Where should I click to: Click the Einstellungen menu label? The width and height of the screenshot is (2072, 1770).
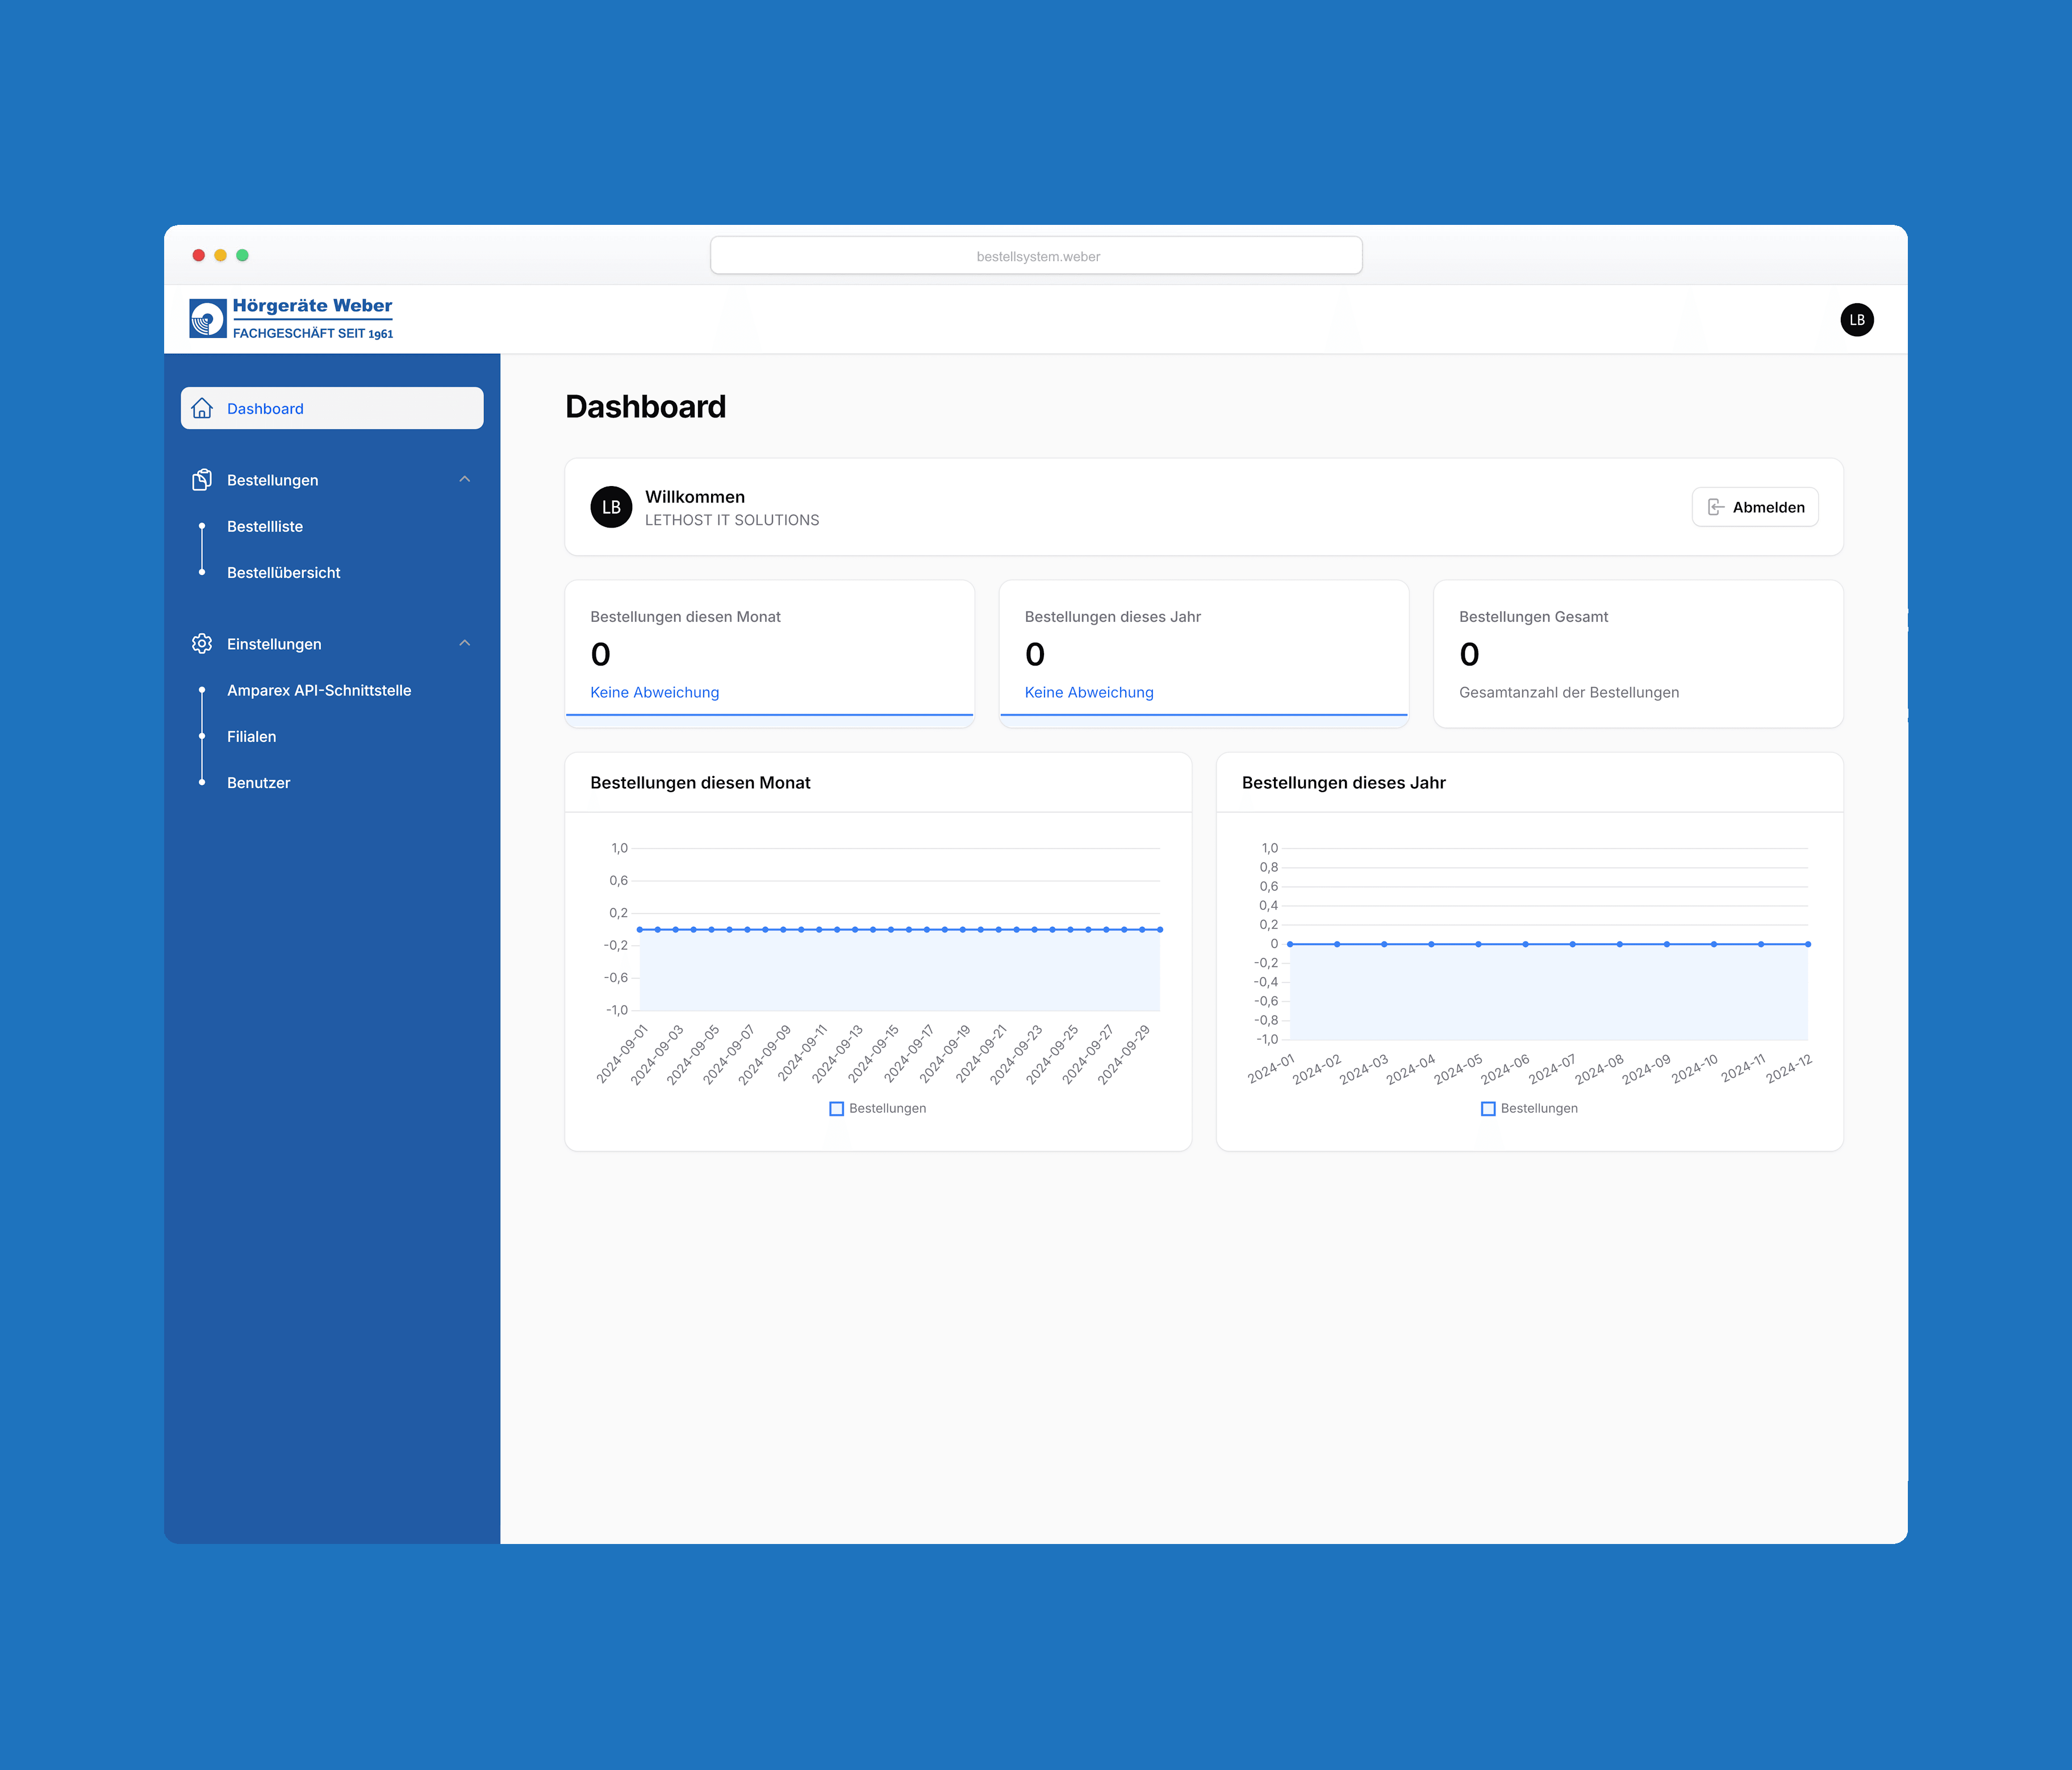click(274, 644)
